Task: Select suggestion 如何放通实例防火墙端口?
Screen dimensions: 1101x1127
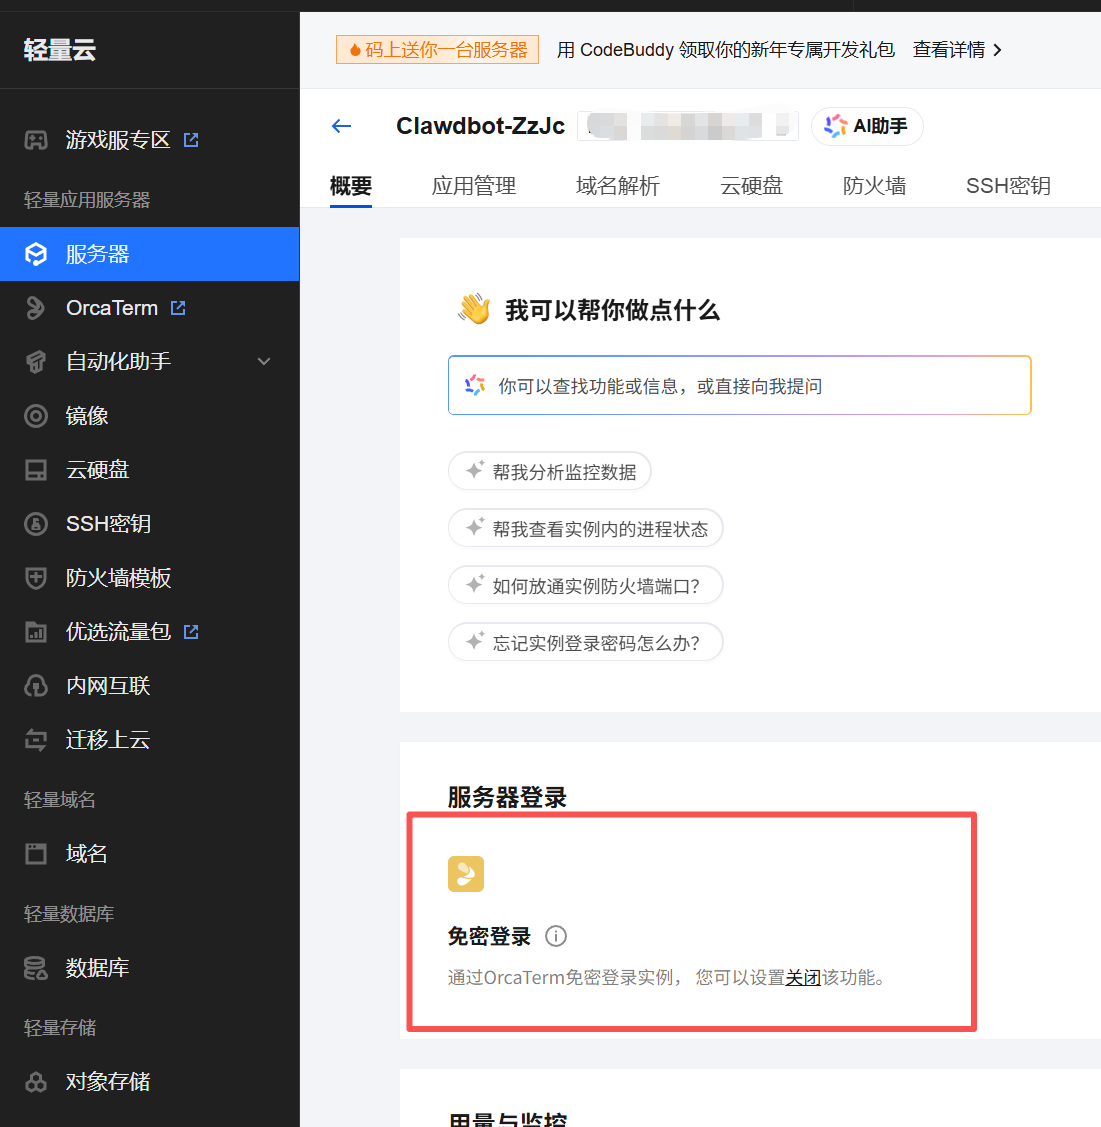Action: pyautogui.click(x=586, y=585)
